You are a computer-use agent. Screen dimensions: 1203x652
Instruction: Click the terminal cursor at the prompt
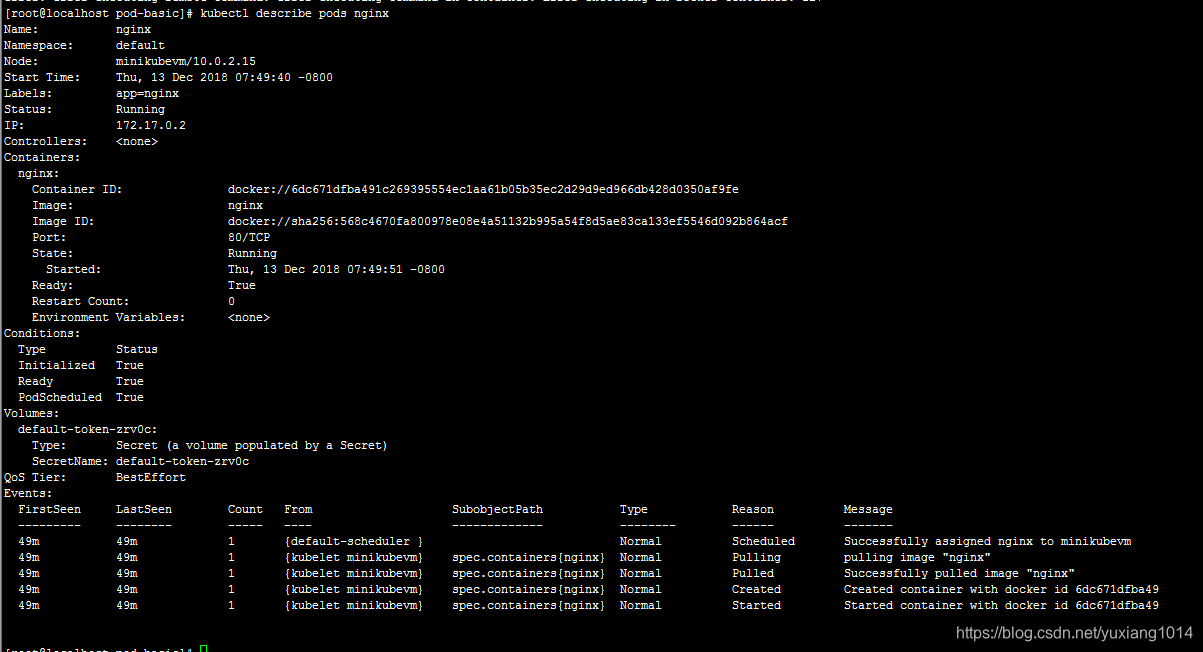pos(203,649)
